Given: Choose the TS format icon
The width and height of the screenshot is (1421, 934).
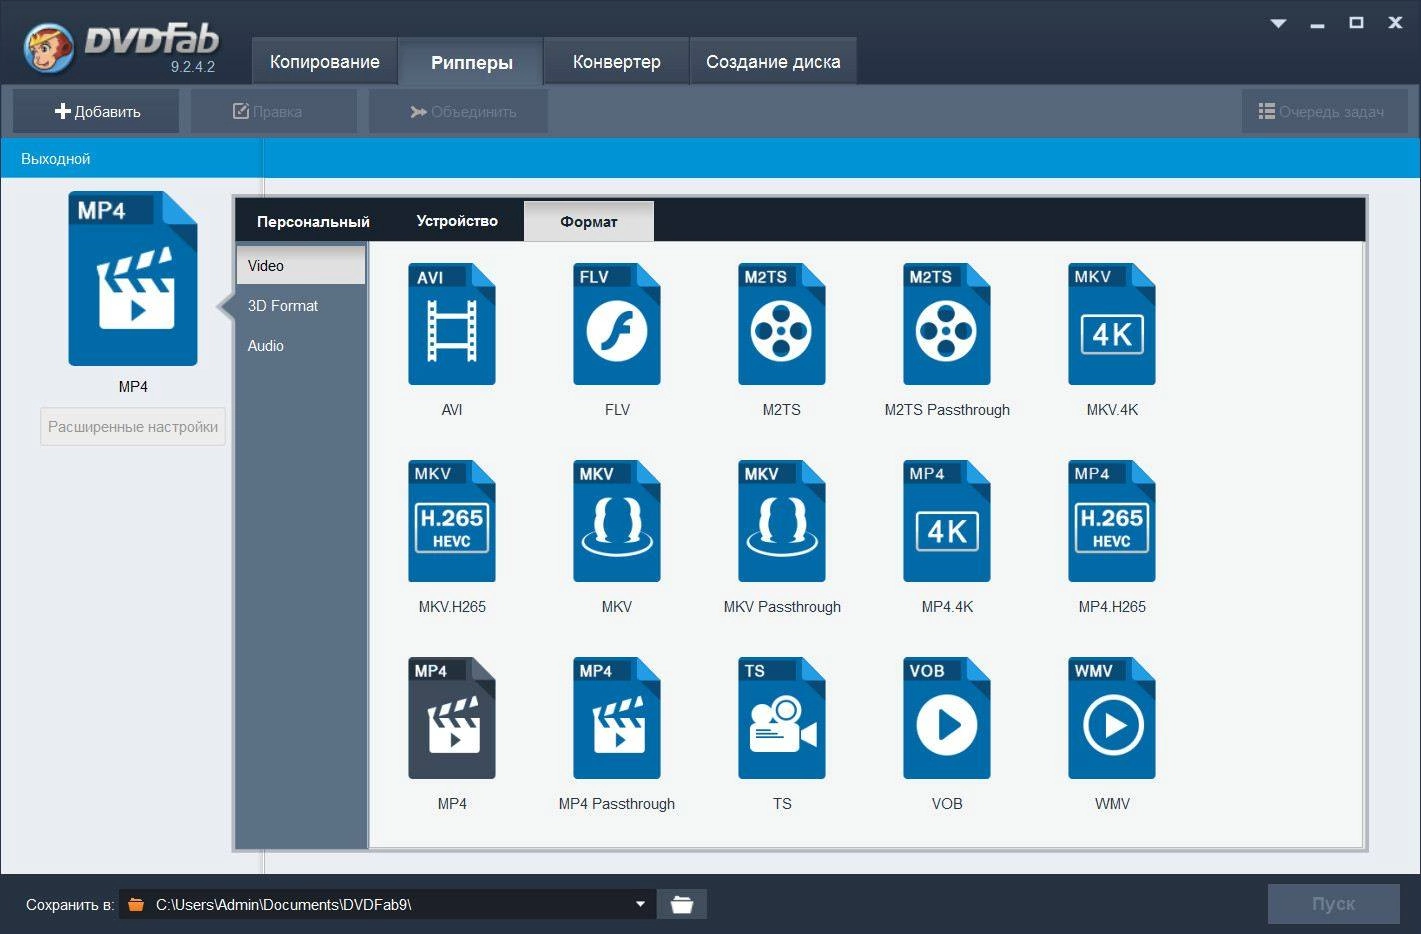Looking at the screenshot, I should 782,718.
